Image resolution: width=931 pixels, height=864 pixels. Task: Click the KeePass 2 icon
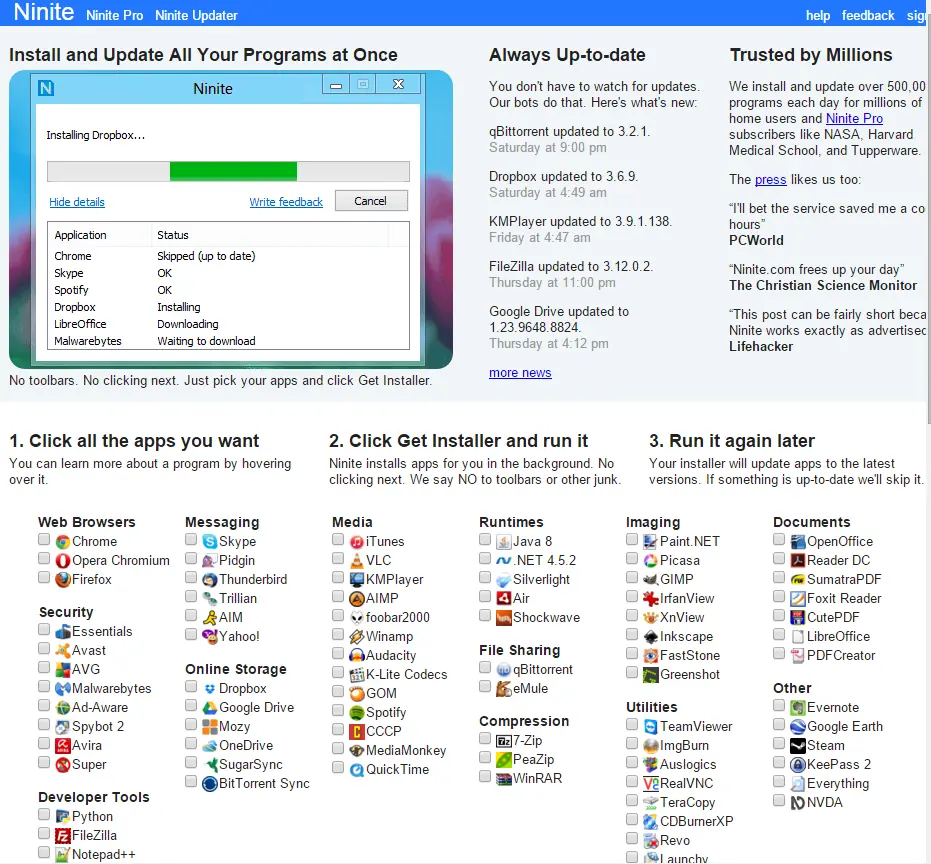[798, 765]
